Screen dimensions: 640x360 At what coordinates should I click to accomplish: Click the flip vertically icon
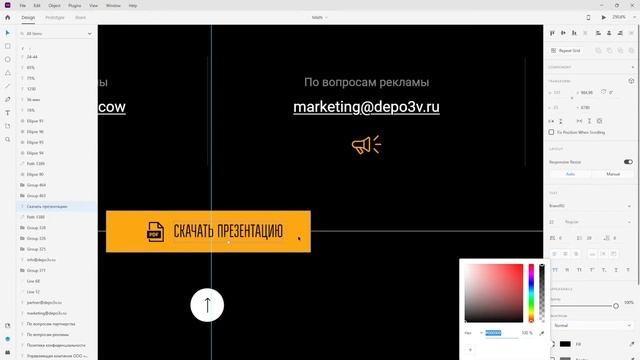(561, 121)
